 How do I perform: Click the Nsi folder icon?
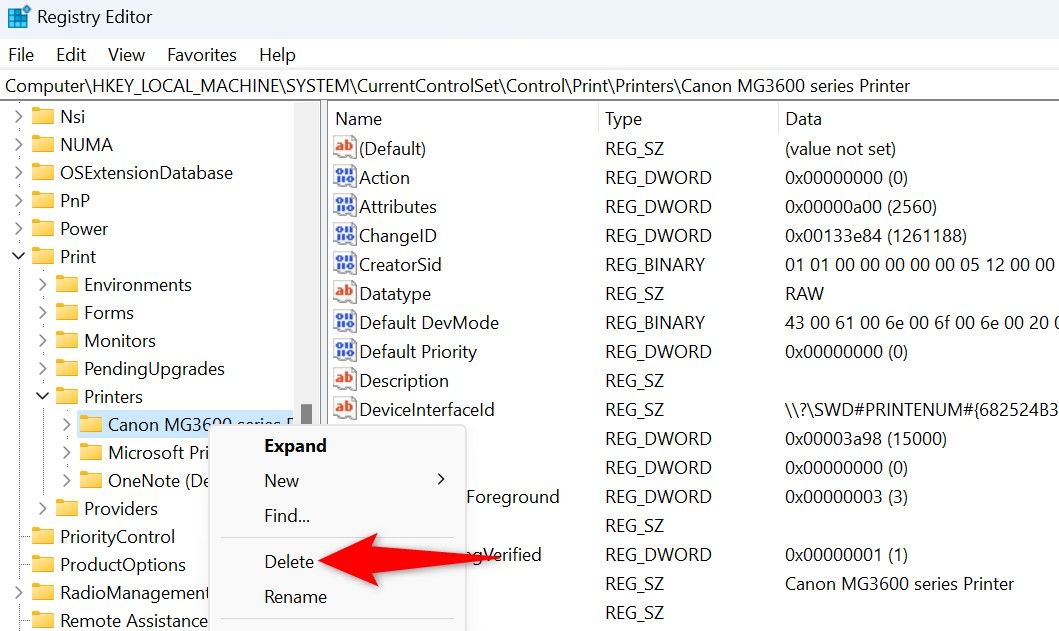[43, 116]
